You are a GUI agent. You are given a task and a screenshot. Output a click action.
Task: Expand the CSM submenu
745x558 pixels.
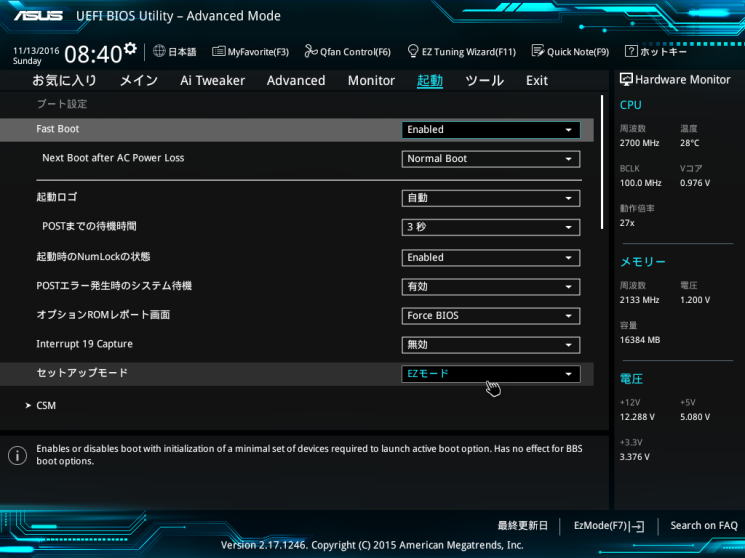click(41, 405)
